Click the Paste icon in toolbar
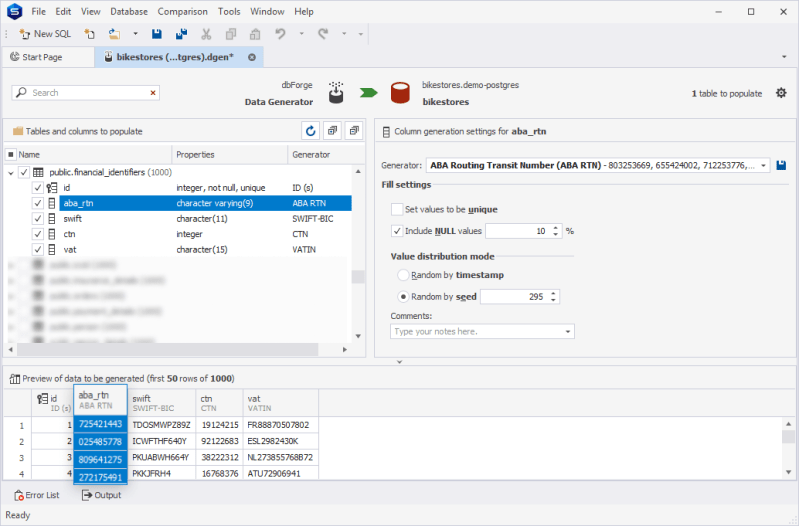The image size is (799, 526). point(255,34)
